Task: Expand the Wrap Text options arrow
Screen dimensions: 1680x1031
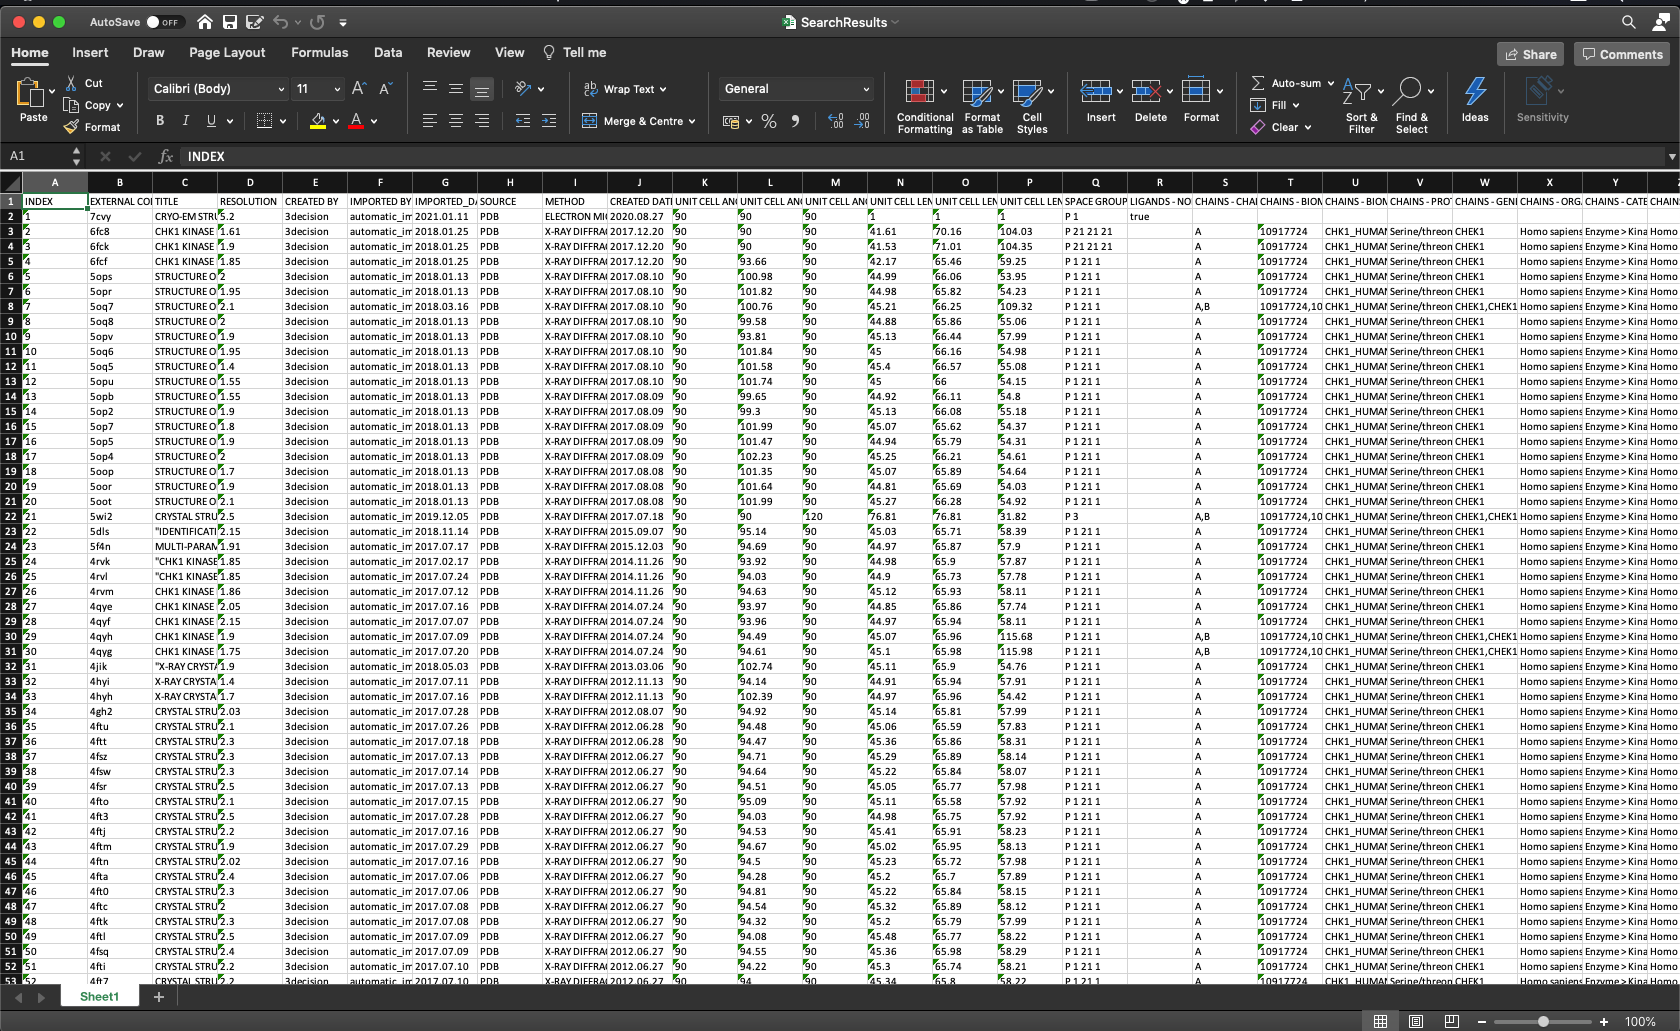Action: click(663, 89)
